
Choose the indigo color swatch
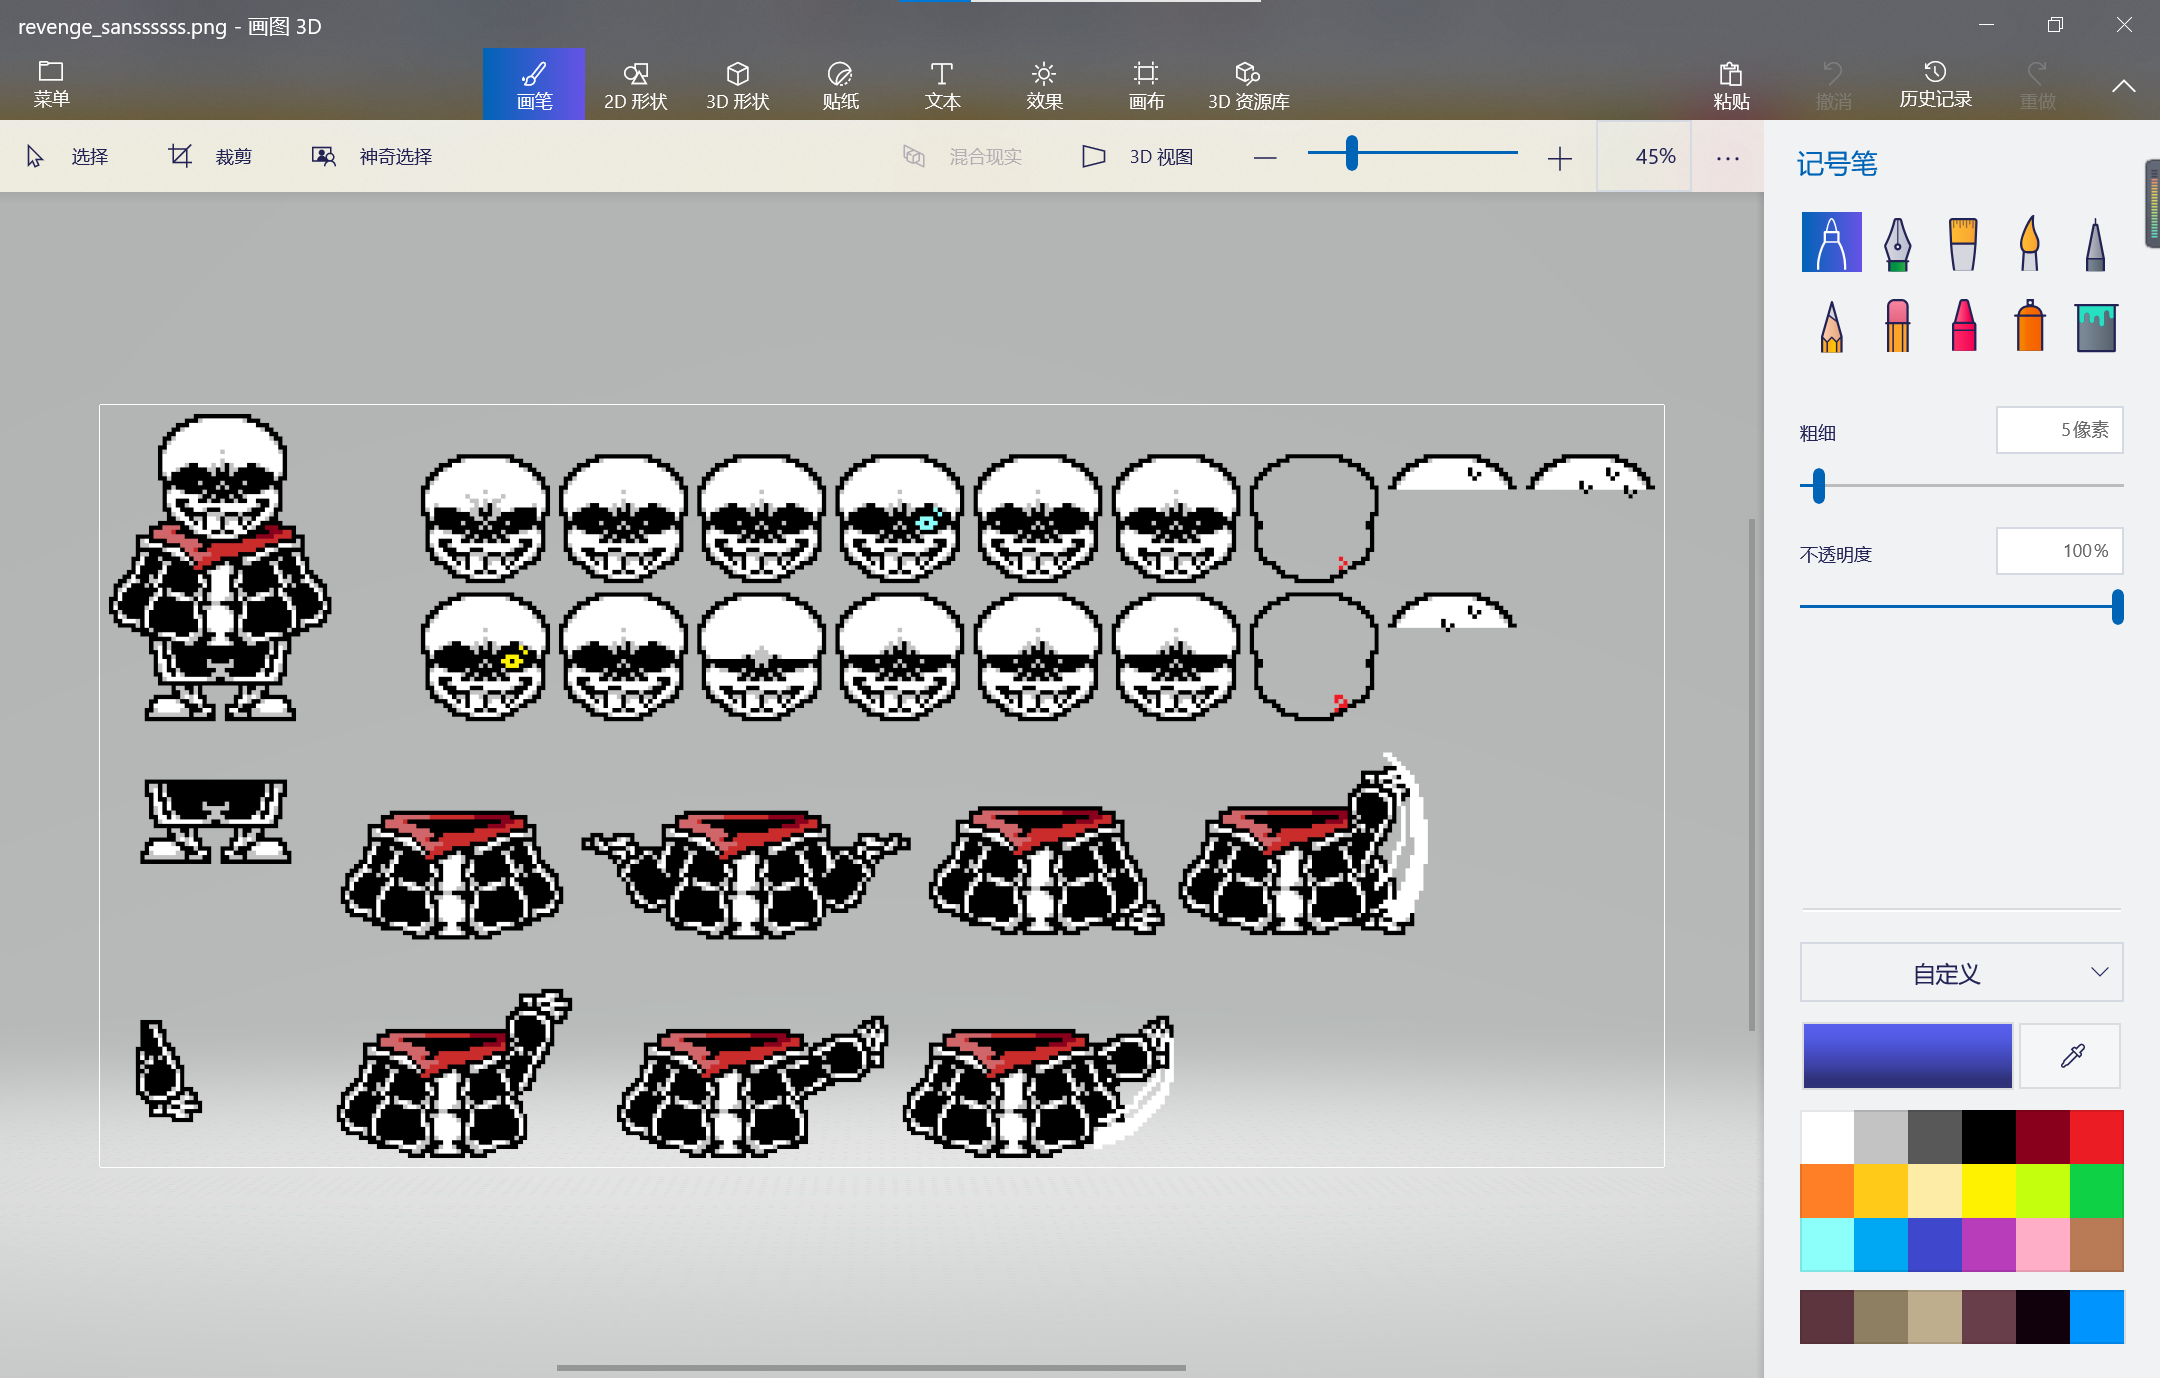pos(1935,1245)
